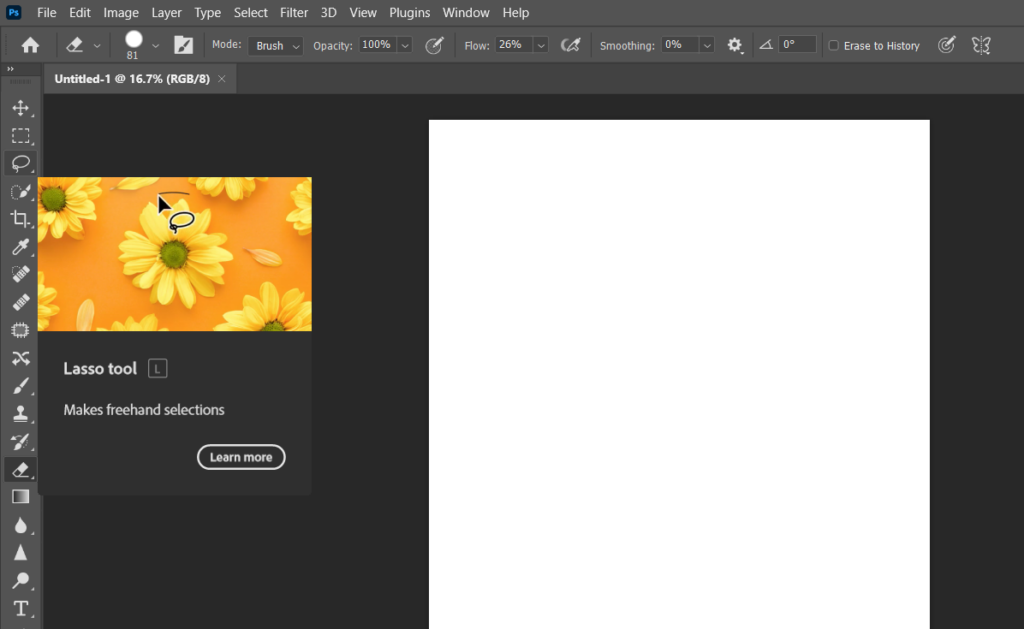The height and width of the screenshot is (629, 1024).
Task: Toggle pressure for opacity
Action: (434, 45)
